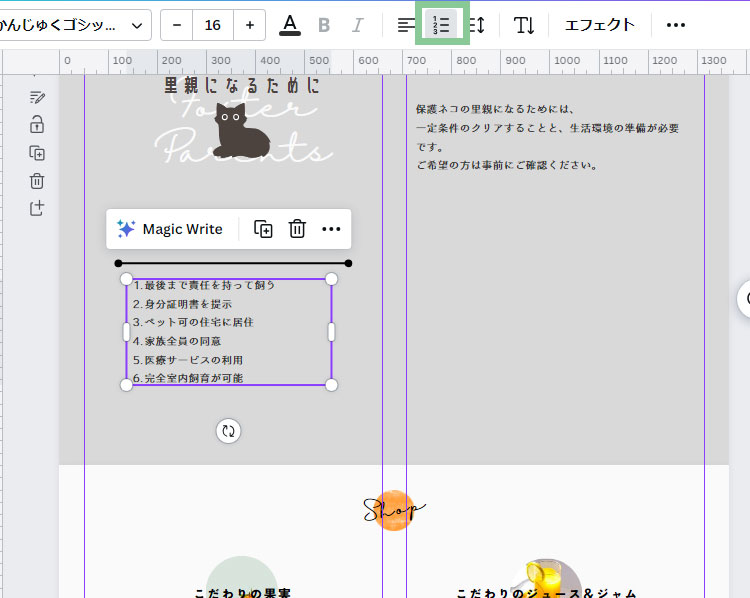Change the text alignment

pos(405,25)
